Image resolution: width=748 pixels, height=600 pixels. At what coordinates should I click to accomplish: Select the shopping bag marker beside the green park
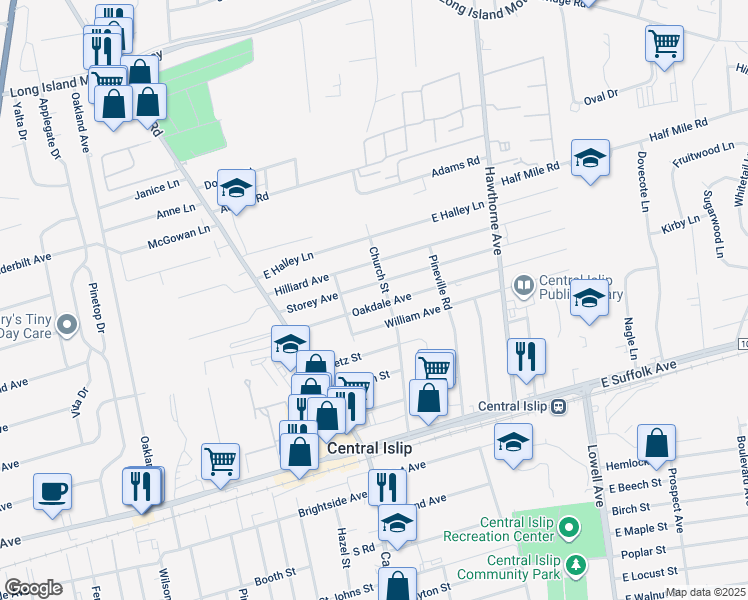148,104
